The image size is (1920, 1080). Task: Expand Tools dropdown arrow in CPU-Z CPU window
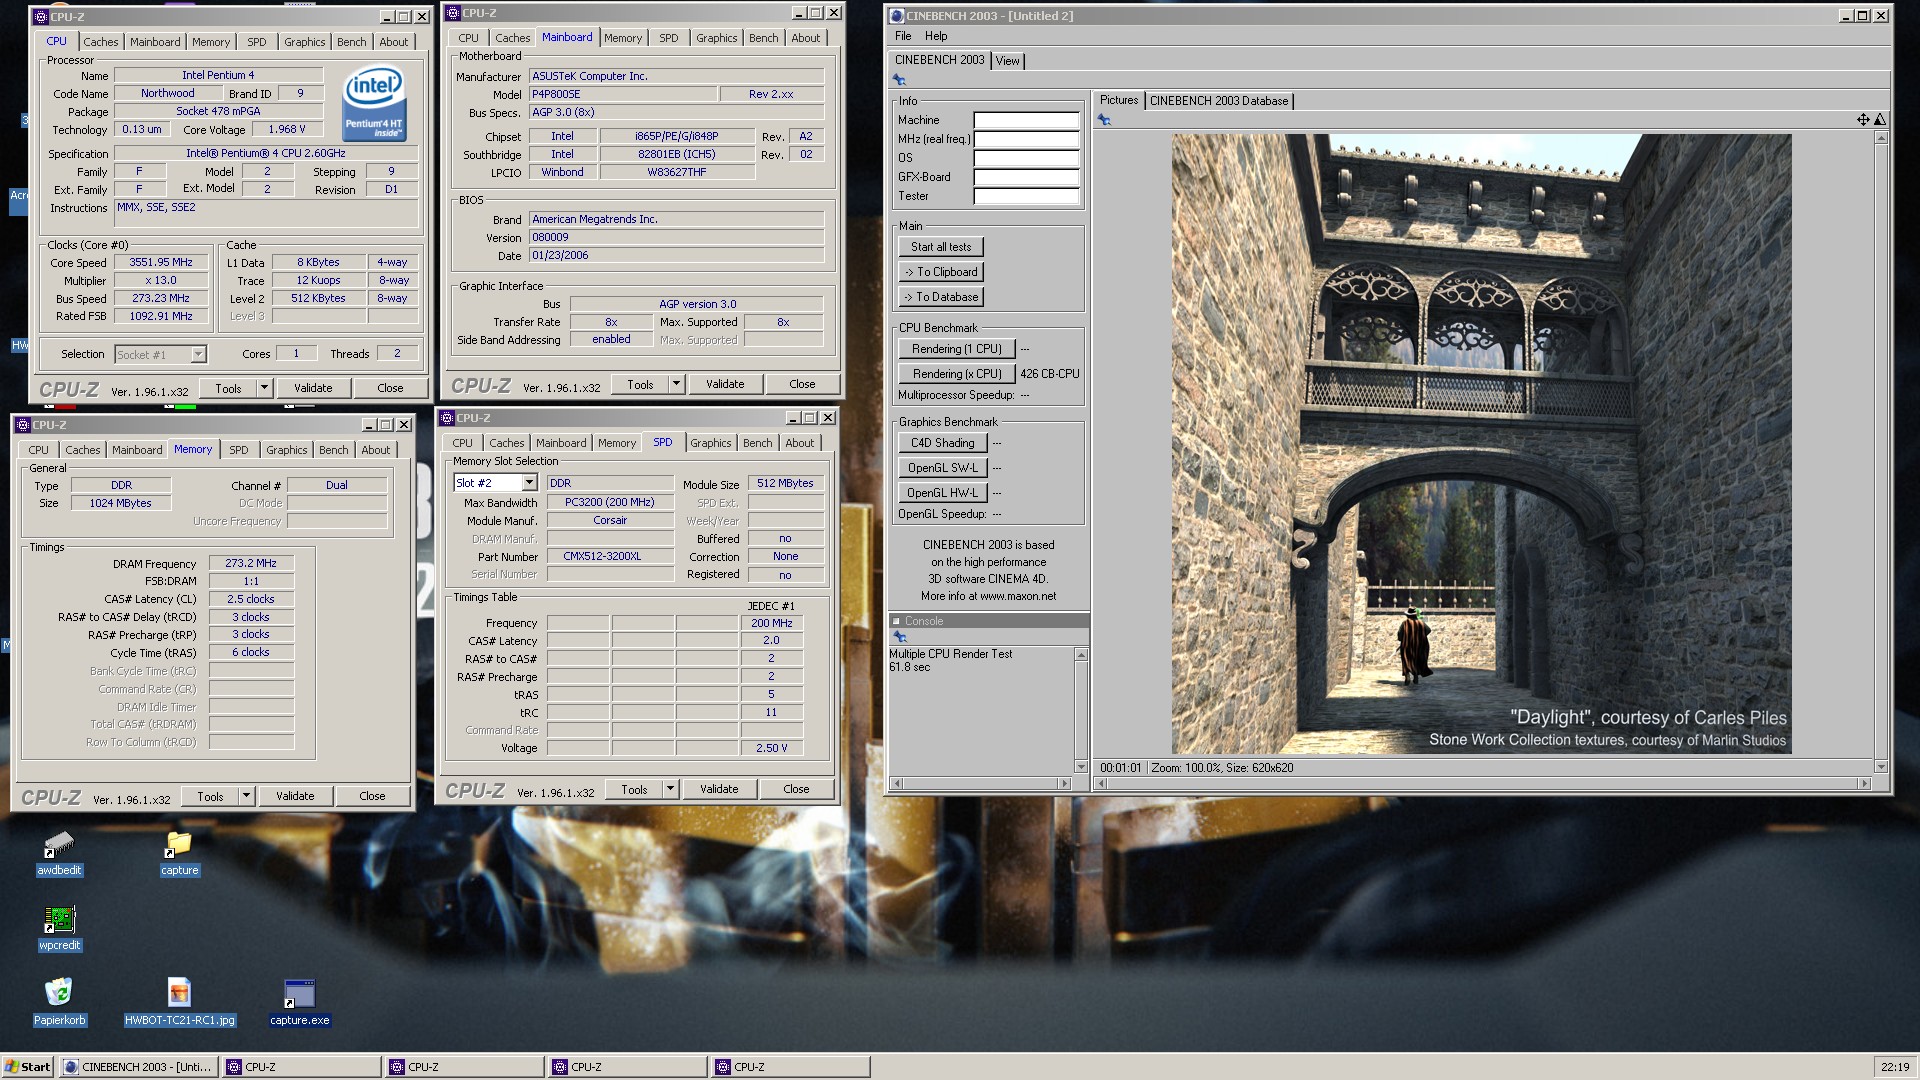(x=264, y=388)
